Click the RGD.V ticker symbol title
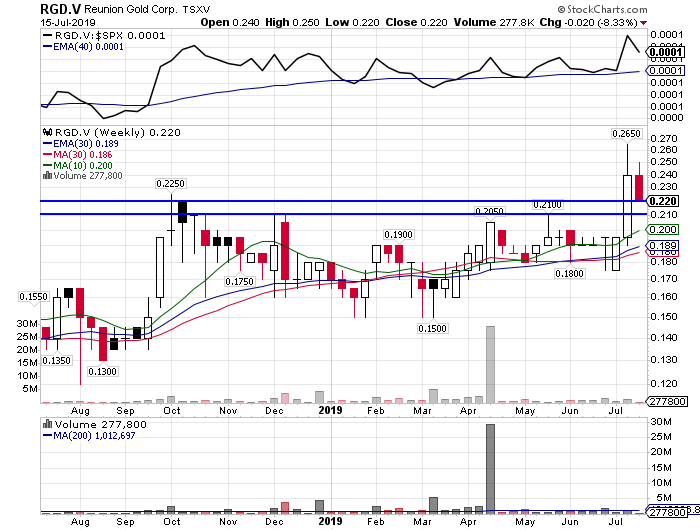This screenshot has height=530, width=700. click(x=61, y=9)
